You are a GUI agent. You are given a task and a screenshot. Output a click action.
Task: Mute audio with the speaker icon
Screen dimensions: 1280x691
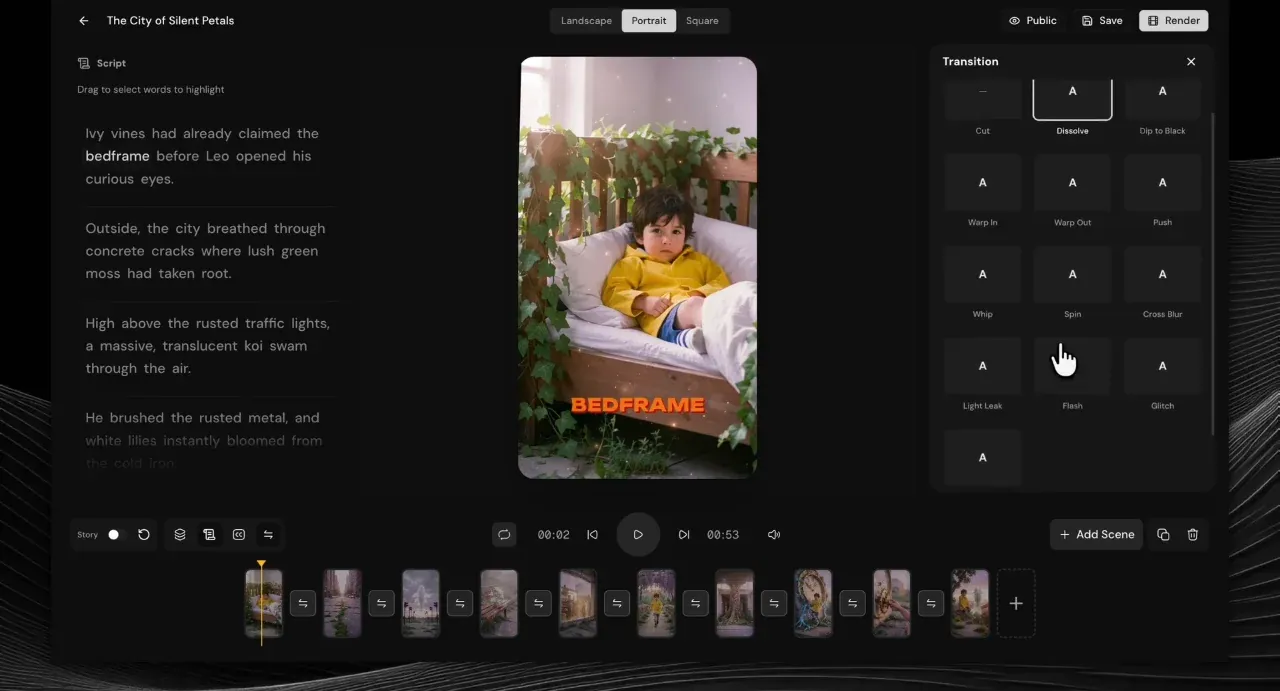[774, 535]
